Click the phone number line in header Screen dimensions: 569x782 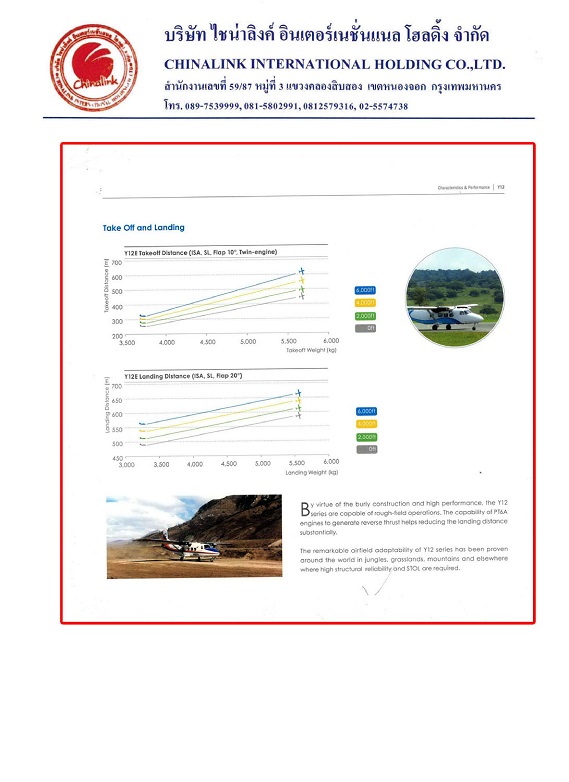point(286,106)
